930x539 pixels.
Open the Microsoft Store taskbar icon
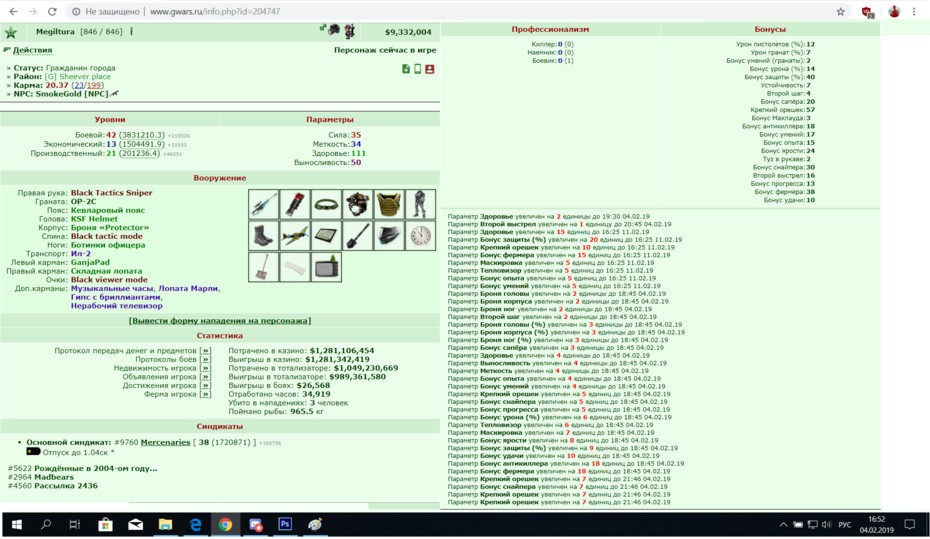(106, 525)
